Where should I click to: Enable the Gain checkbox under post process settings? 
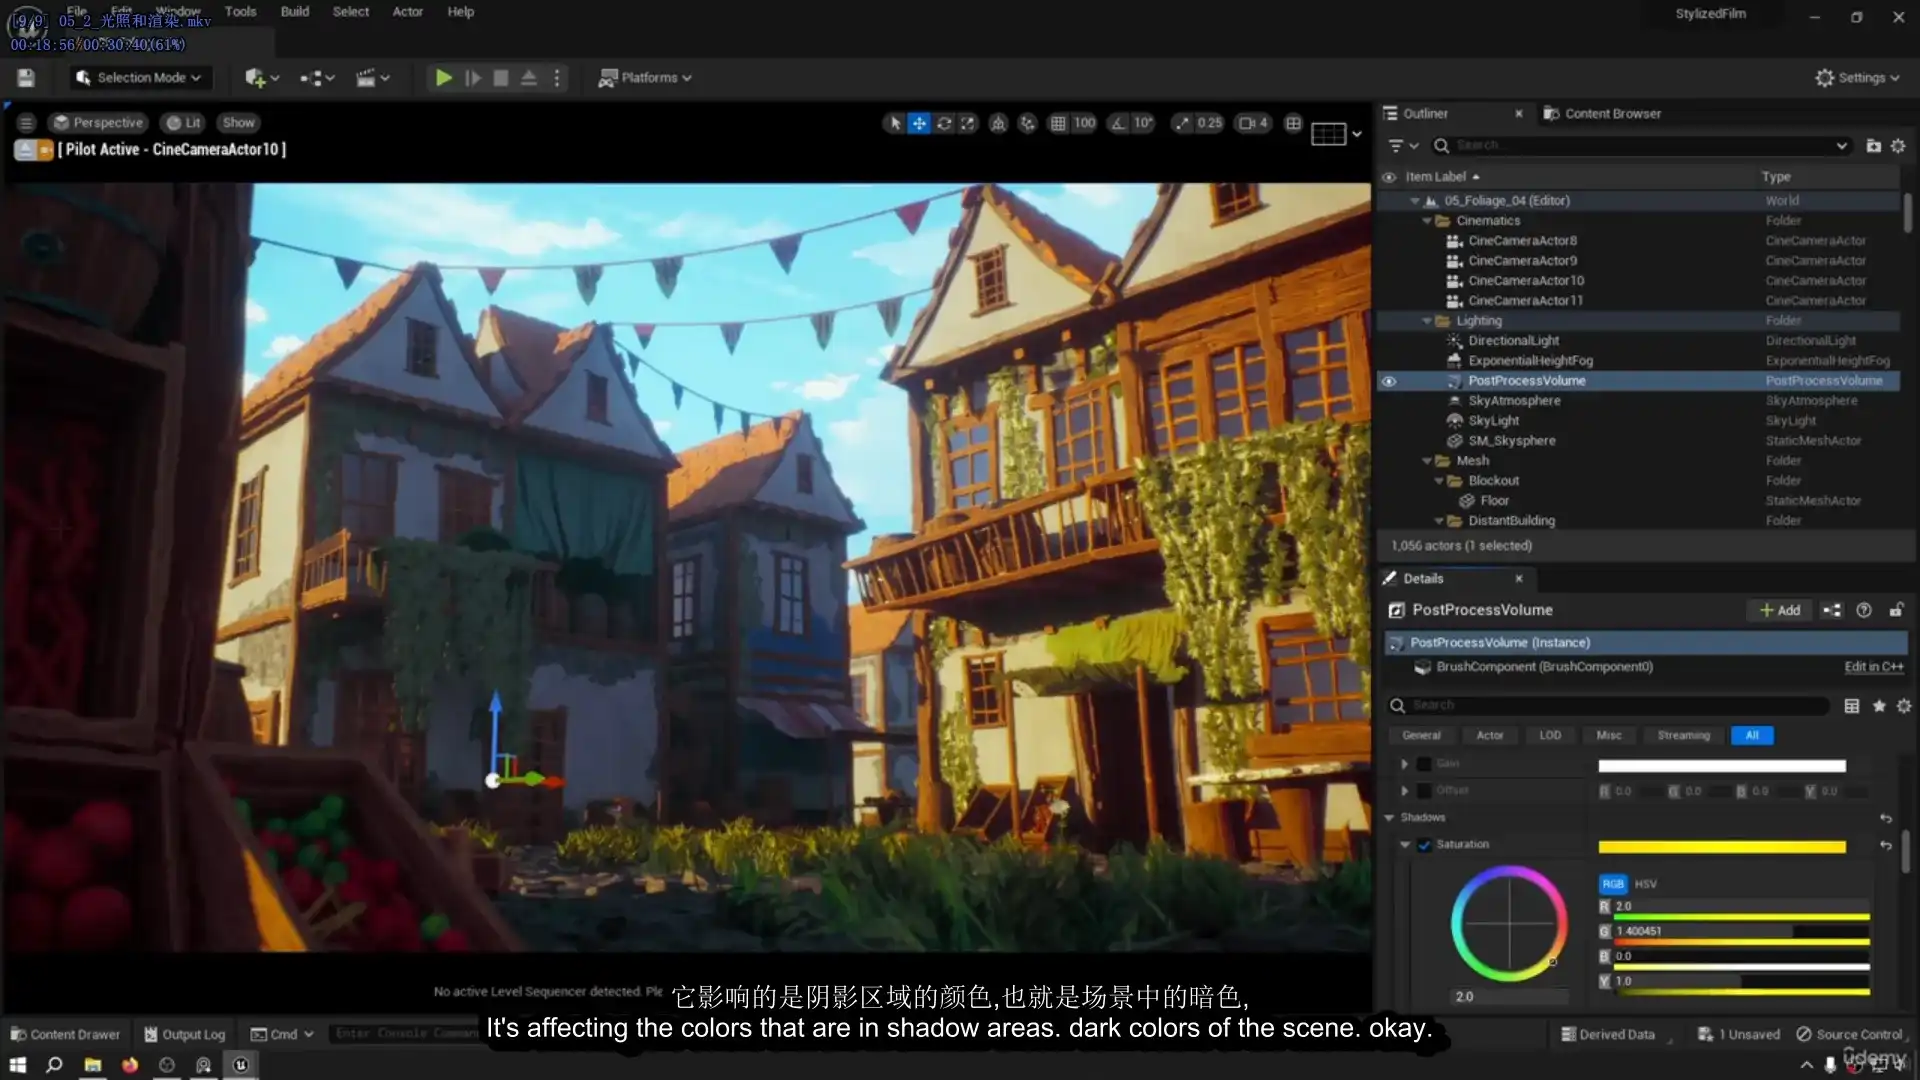click(x=1424, y=763)
